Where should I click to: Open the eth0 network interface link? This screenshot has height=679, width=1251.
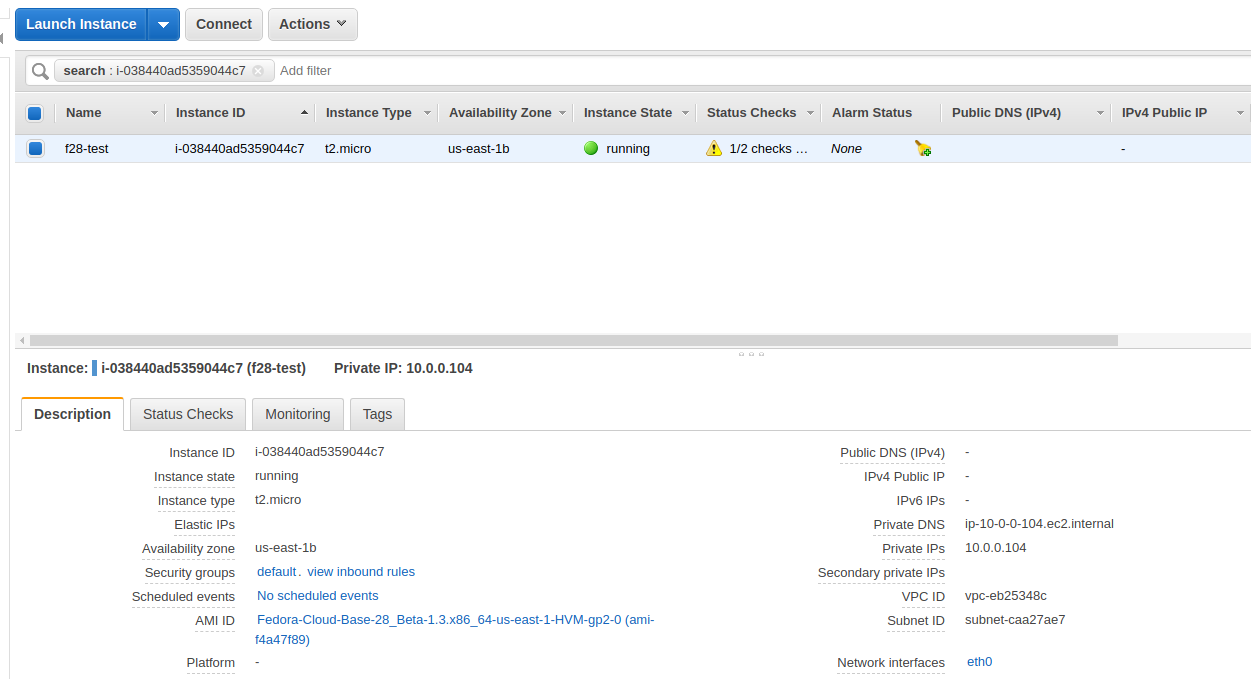tap(980, 662)
